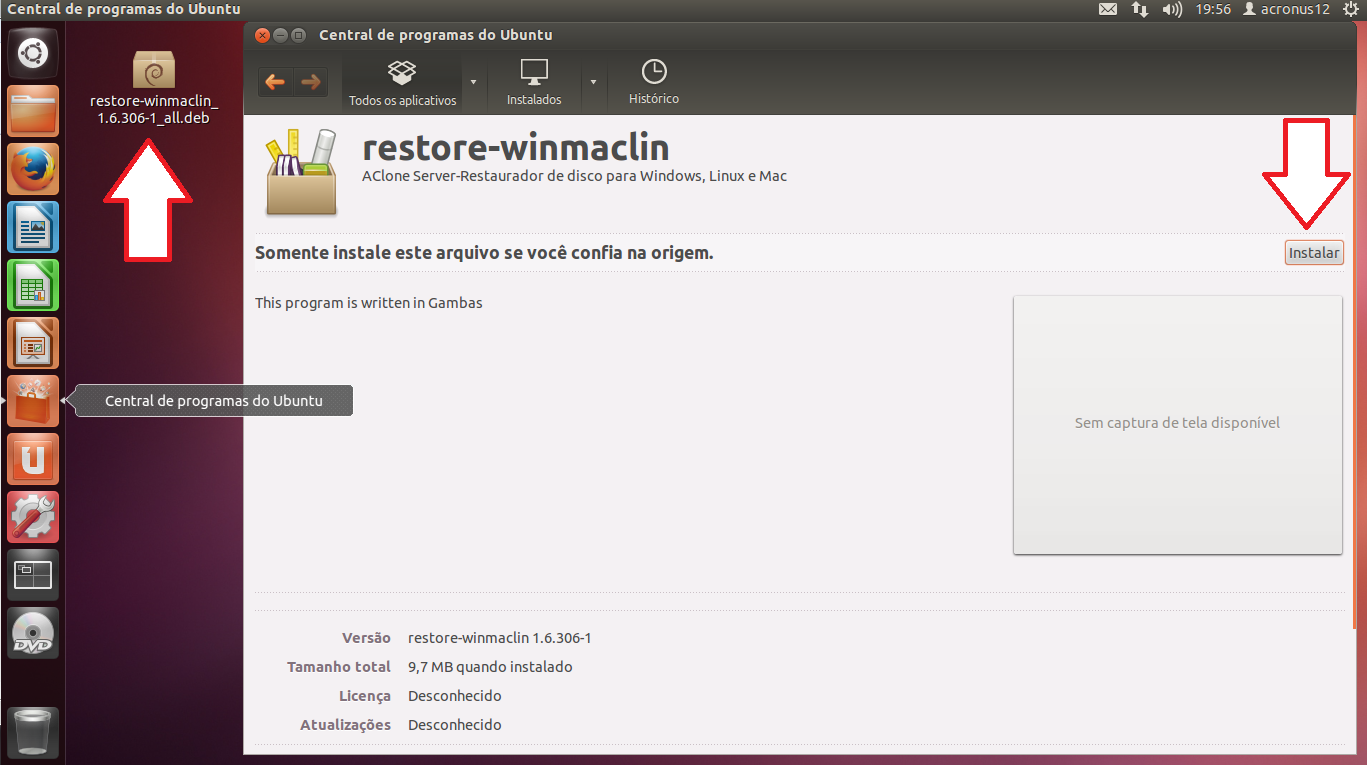Open the sound volume indicator
The width and height of the screenshot is (1367, 768).
1173,9
